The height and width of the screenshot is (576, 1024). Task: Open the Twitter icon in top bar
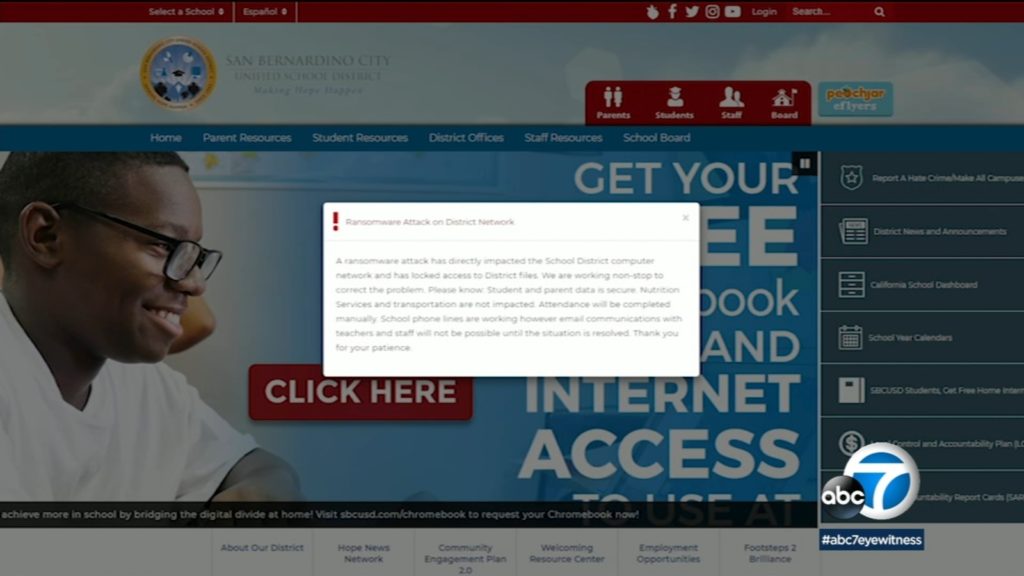tap(692, 12)
